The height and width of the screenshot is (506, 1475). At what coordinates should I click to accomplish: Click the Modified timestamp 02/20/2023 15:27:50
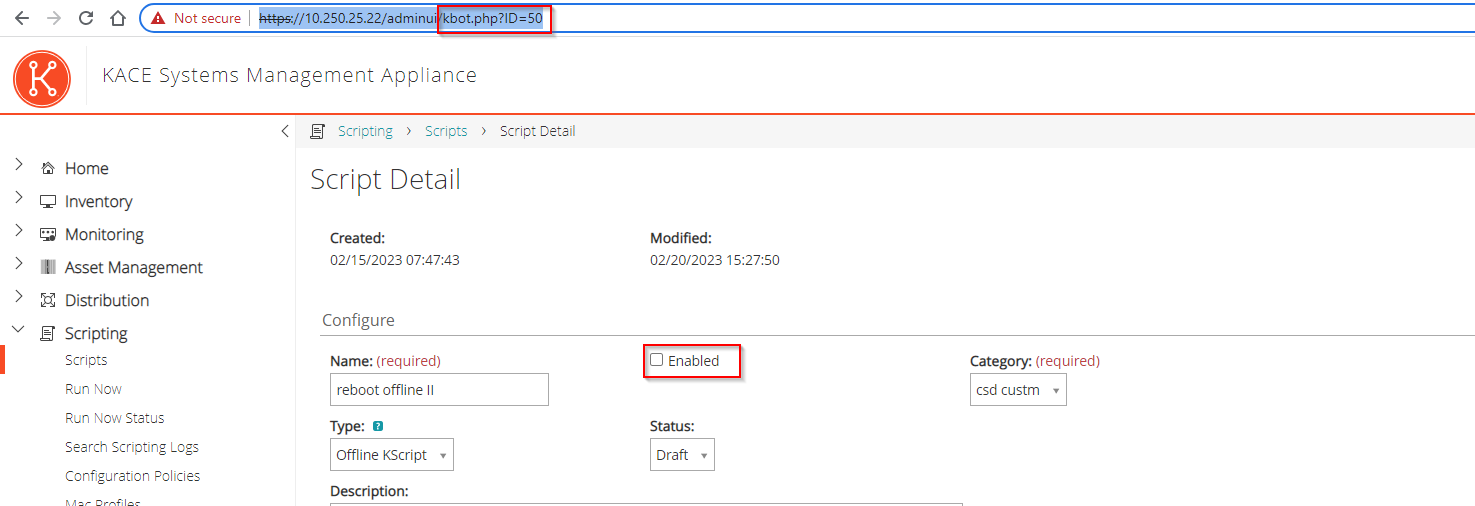715,260
